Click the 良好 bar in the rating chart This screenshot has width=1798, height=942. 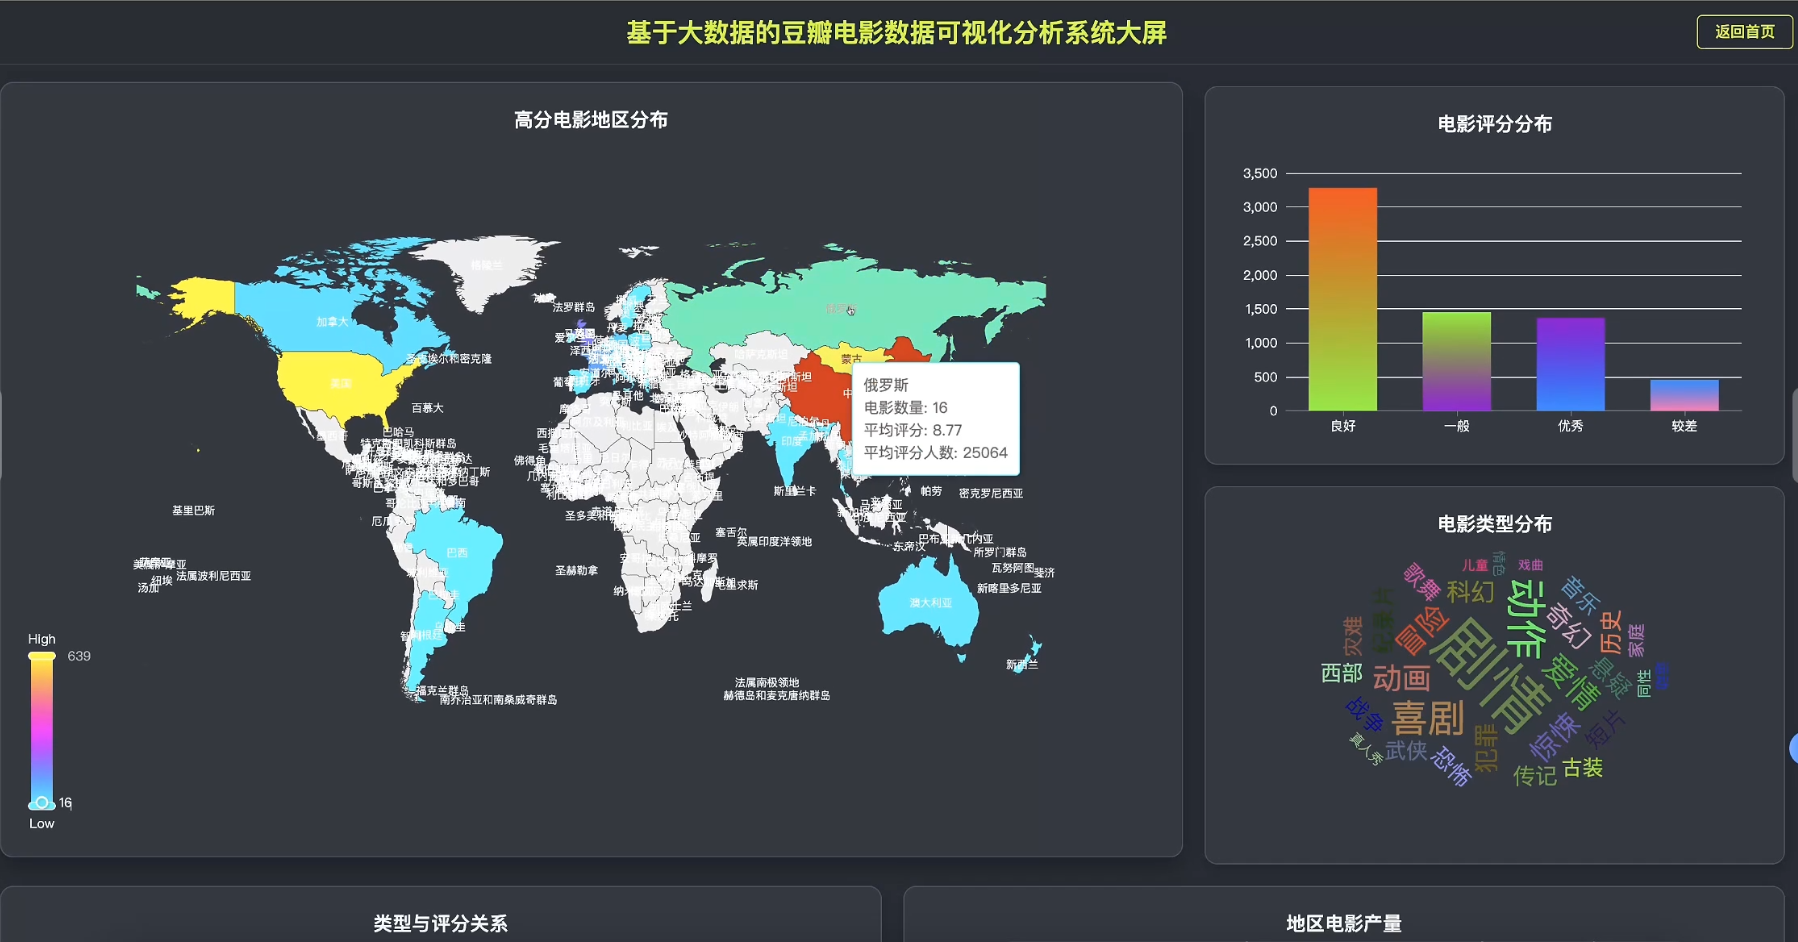pyautogui.click(x=1342, y=299)
